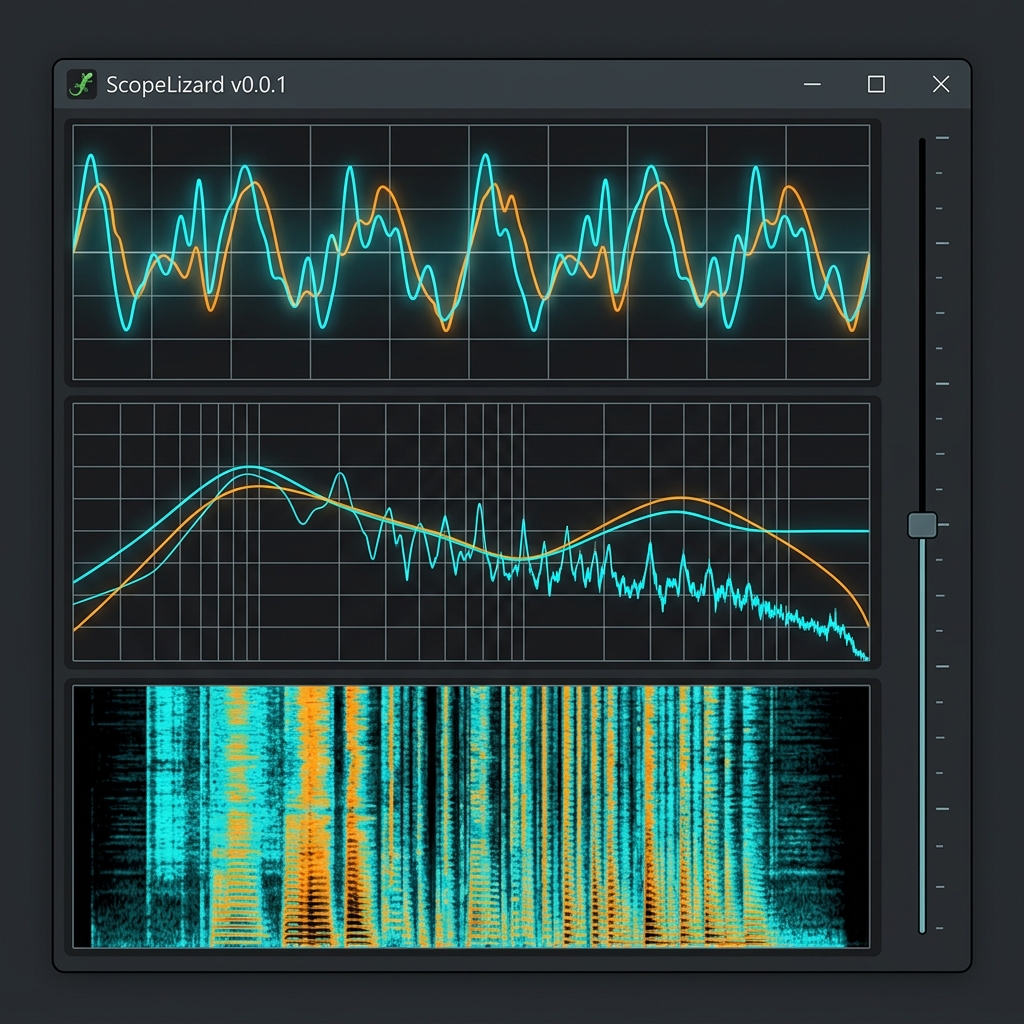1024x1024 pixels.
Task: Minimize the ScopeLizard window
Action: click(812, 84)
